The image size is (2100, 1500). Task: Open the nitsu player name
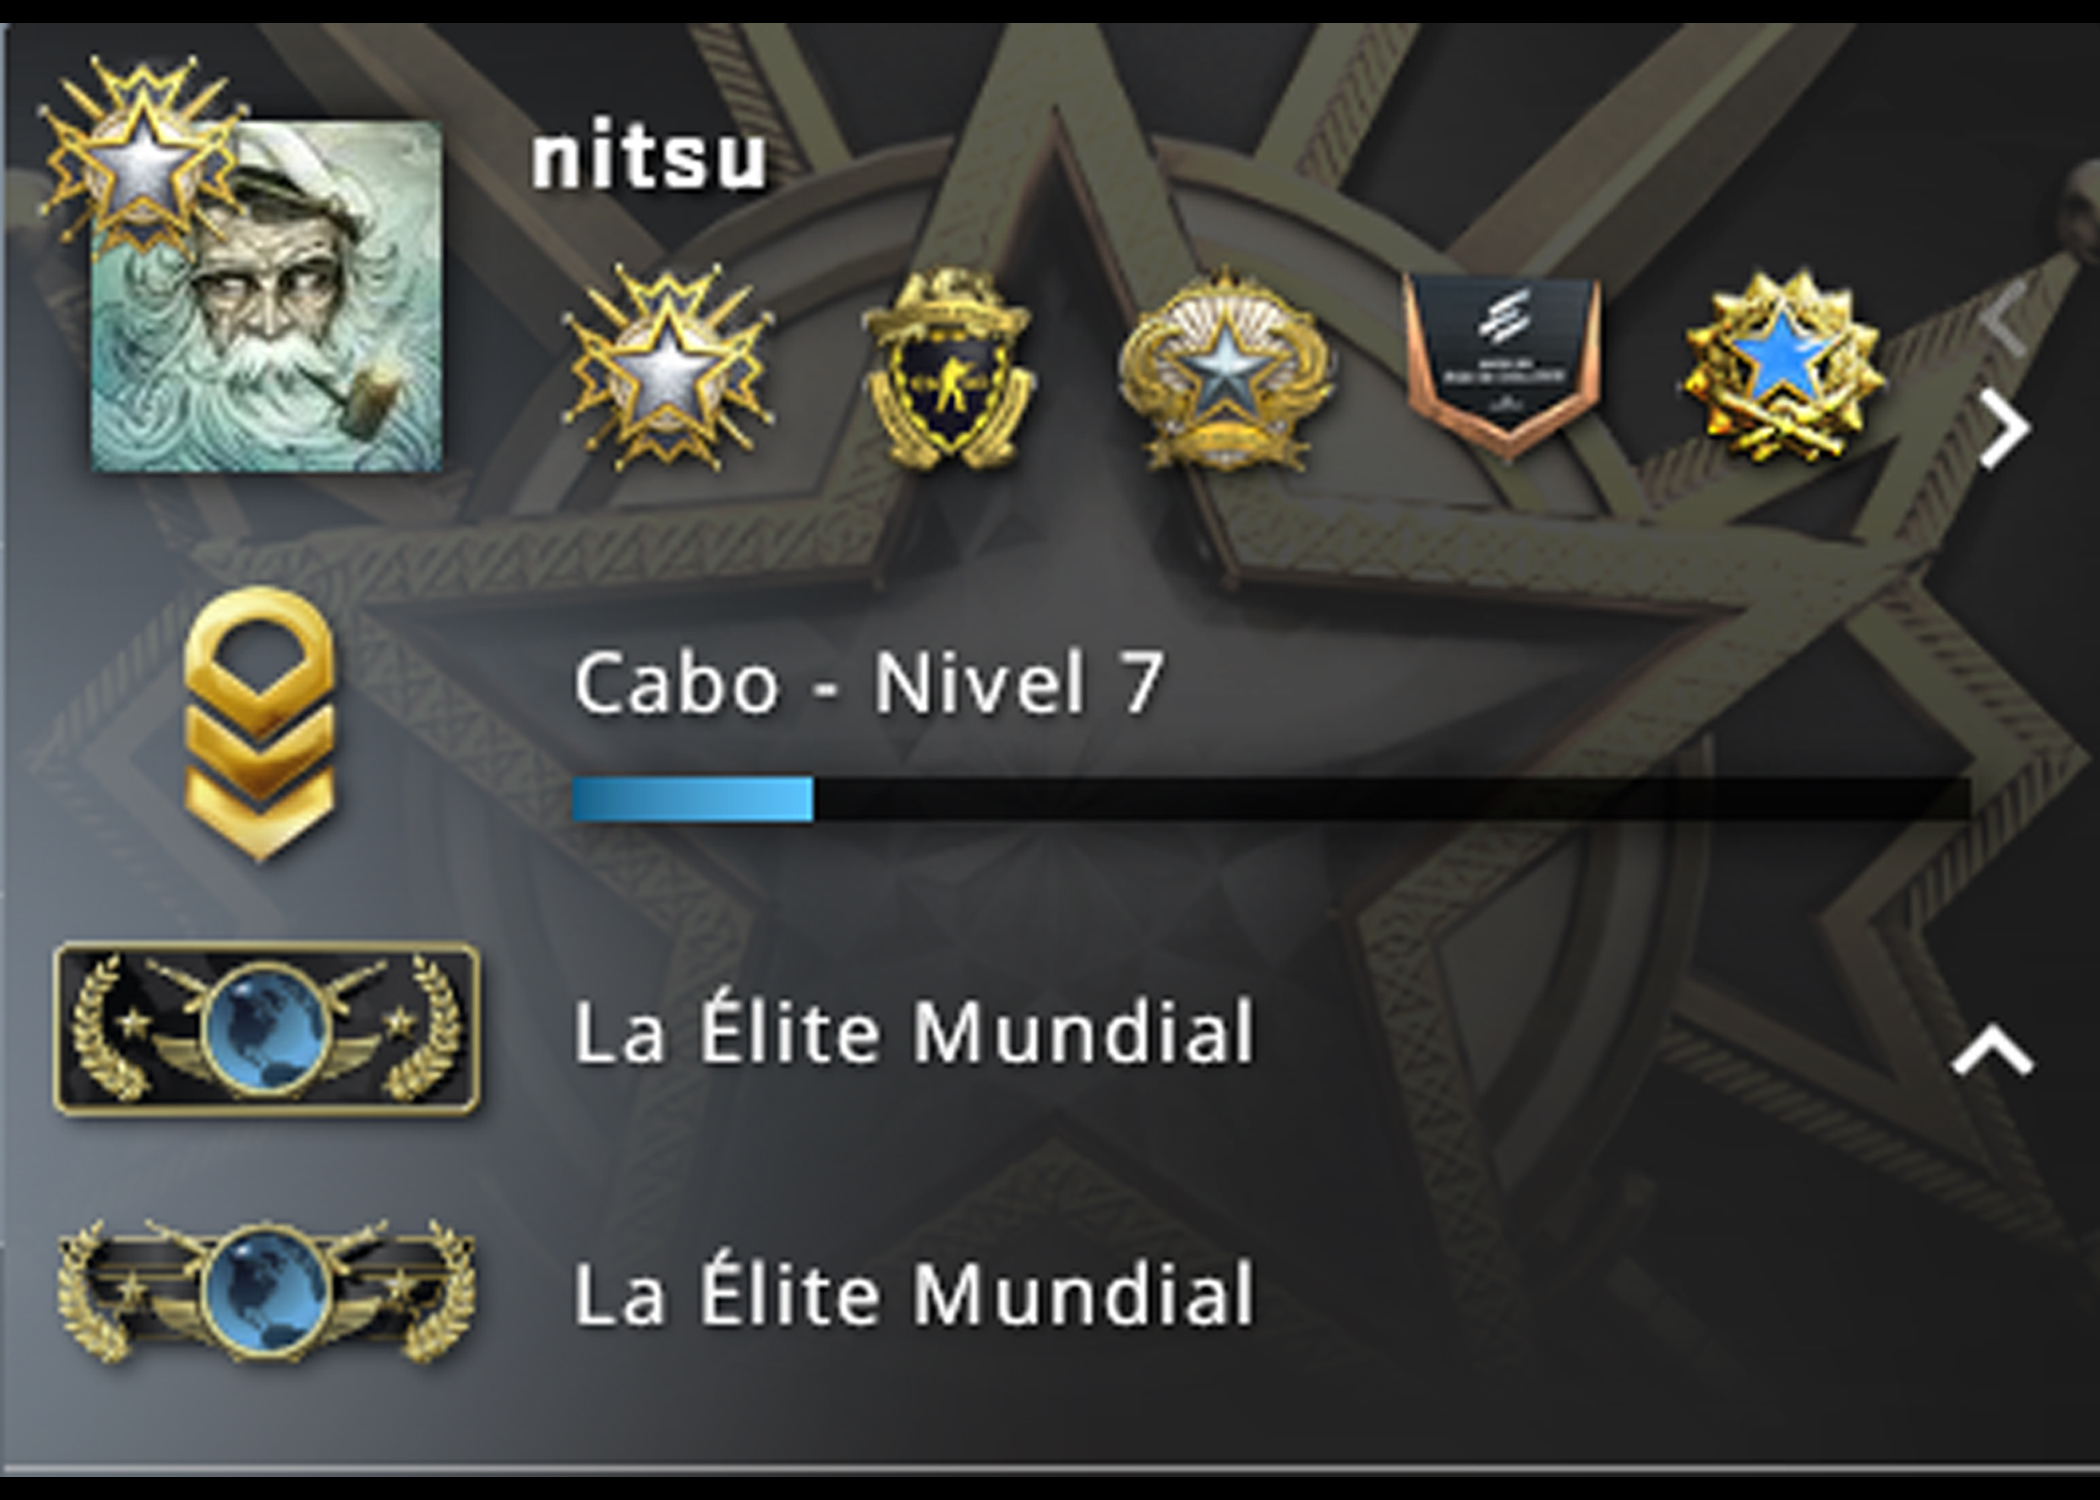650,158
